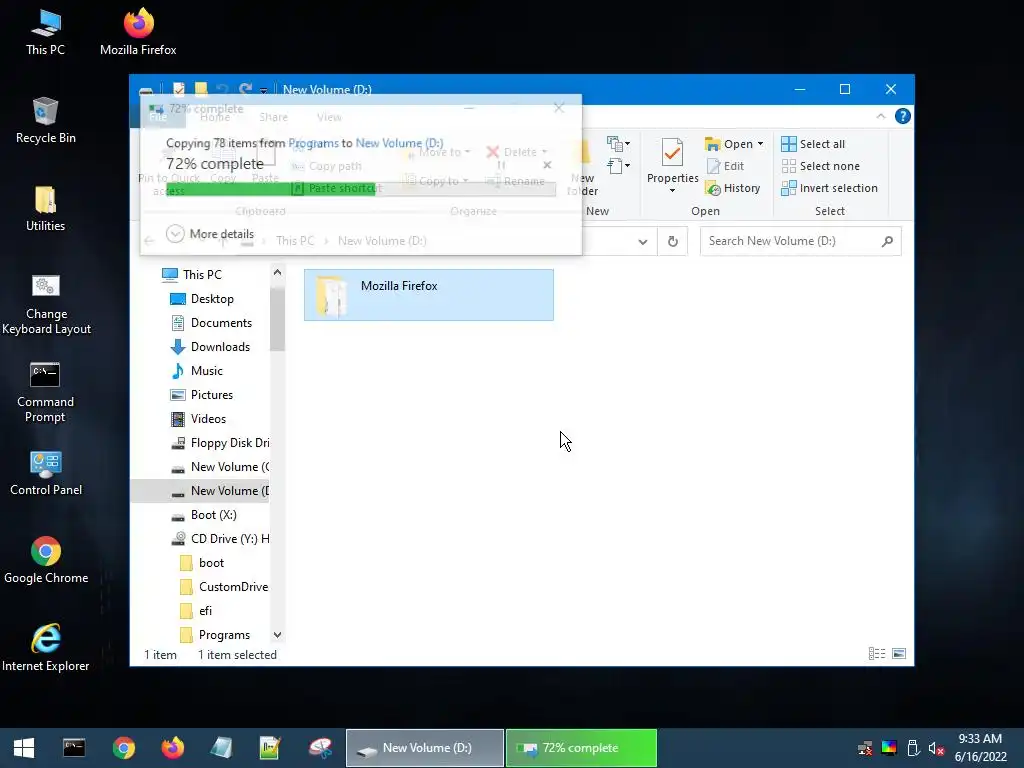Click Edit in the Open group

click(725, 166)
